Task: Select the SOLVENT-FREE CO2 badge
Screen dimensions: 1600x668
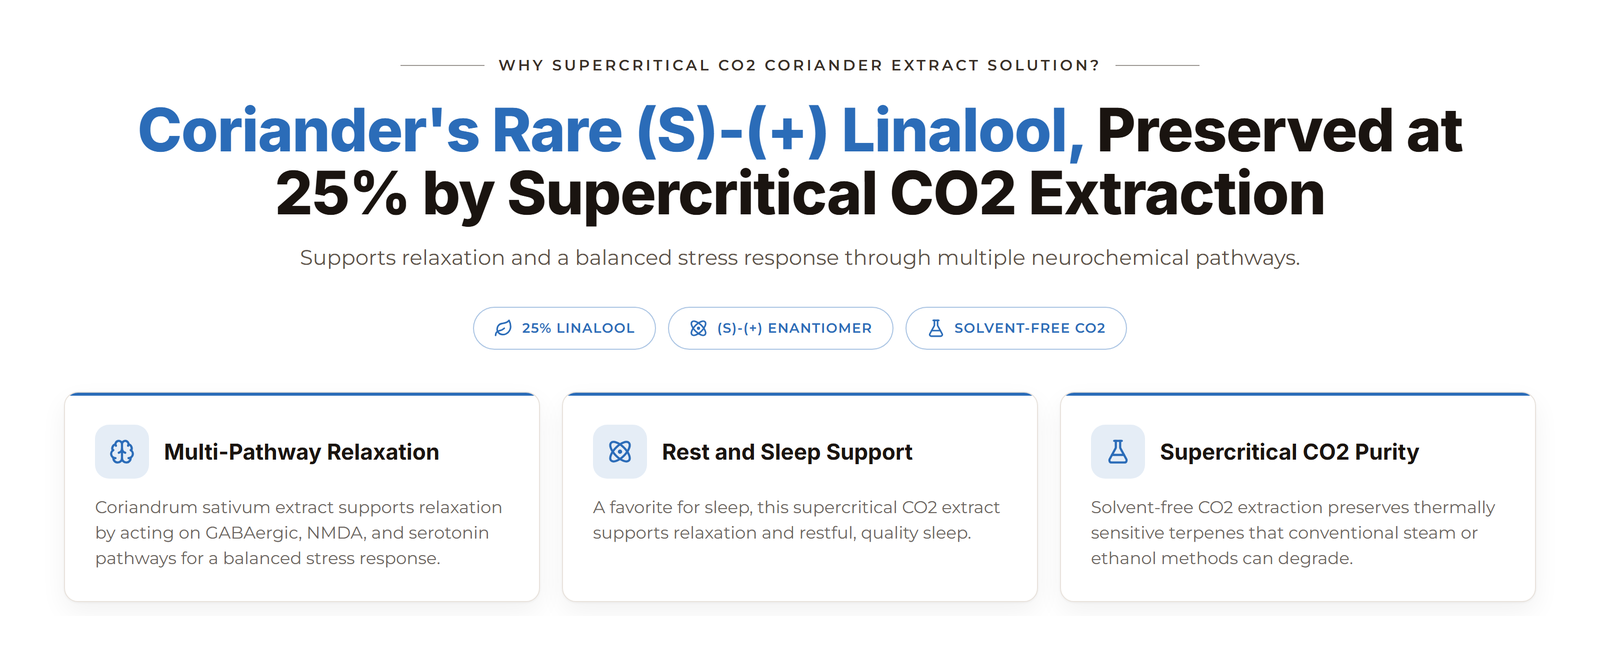Action: (x=1016, y=328)
